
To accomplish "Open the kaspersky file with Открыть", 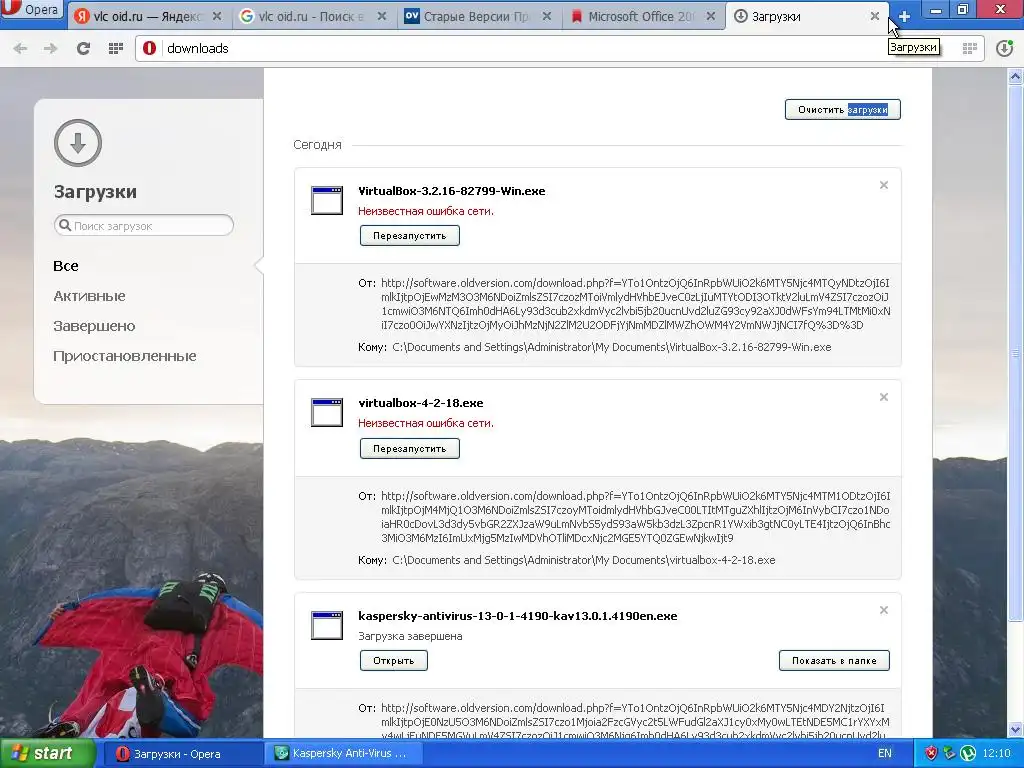I will (394, 661).
